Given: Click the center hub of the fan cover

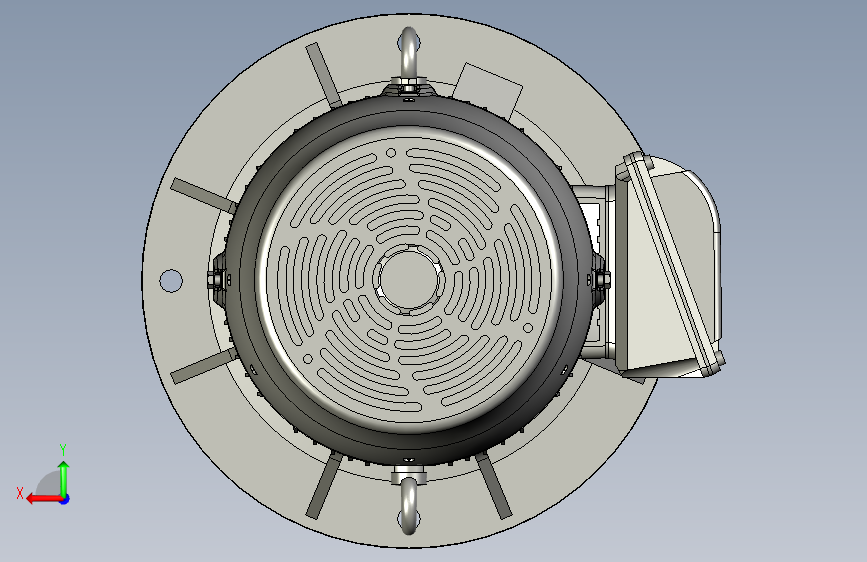Looking at the screenshot, I should click(409, 279).
